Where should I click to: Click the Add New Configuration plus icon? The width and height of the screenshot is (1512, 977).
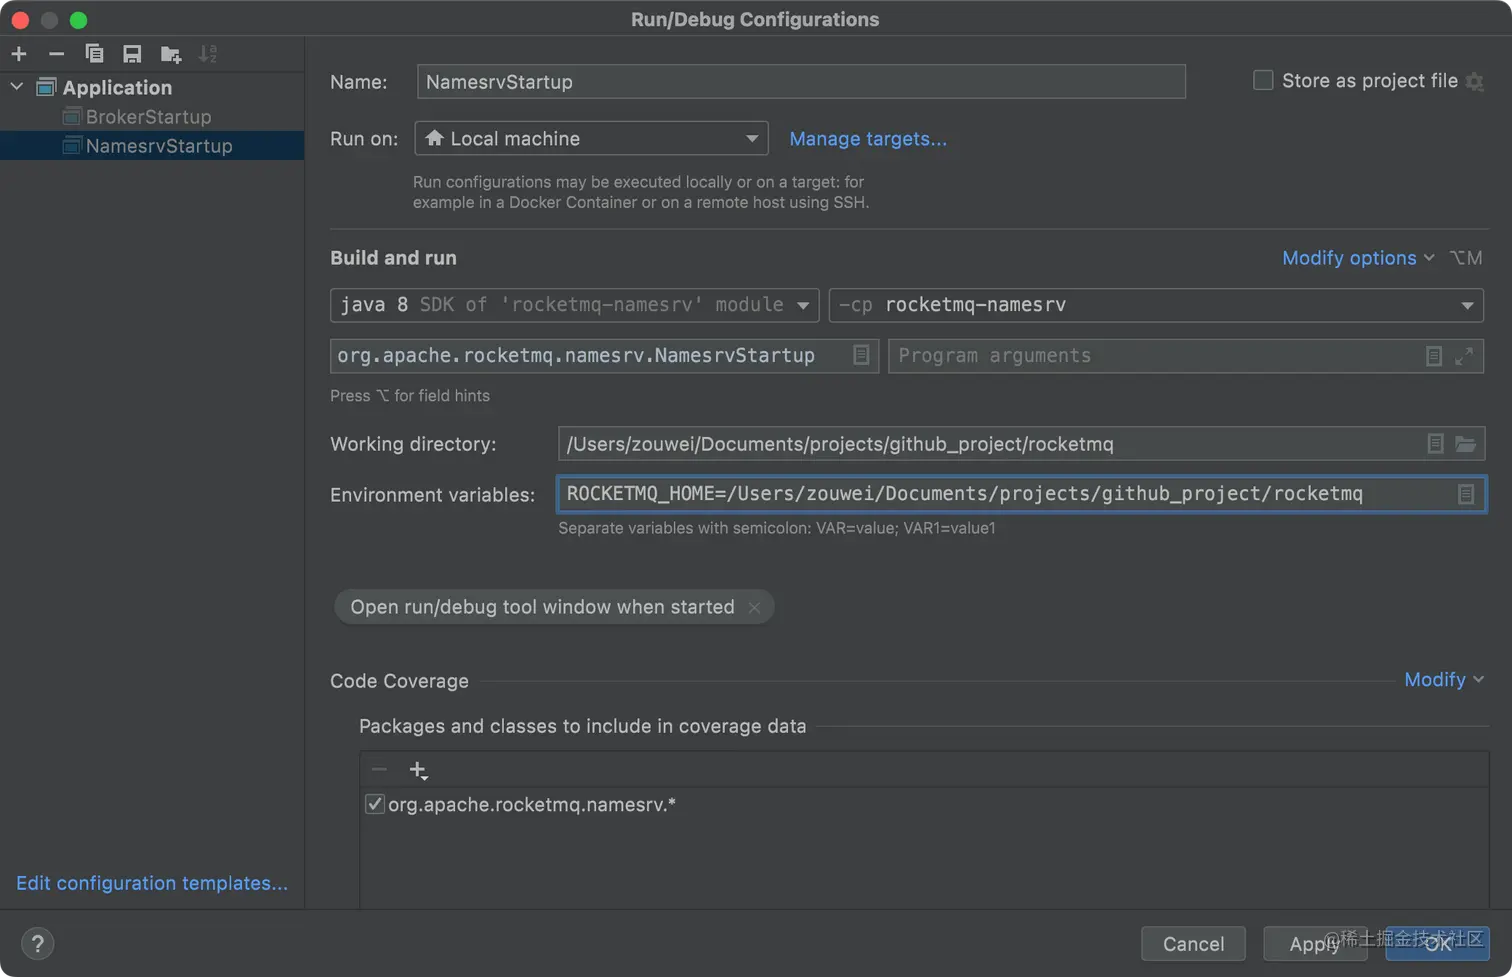pos(19,54)
